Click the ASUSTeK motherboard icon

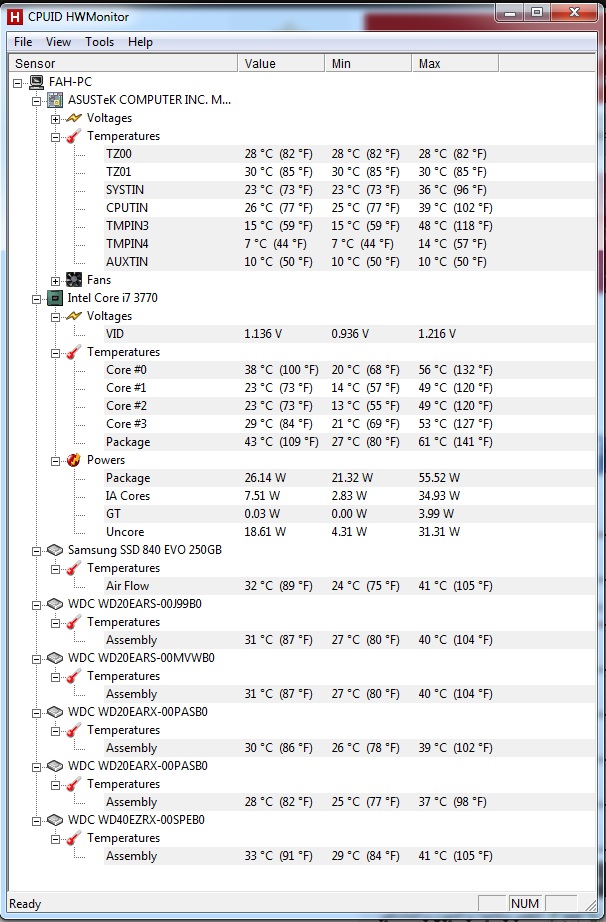(55, 100)
